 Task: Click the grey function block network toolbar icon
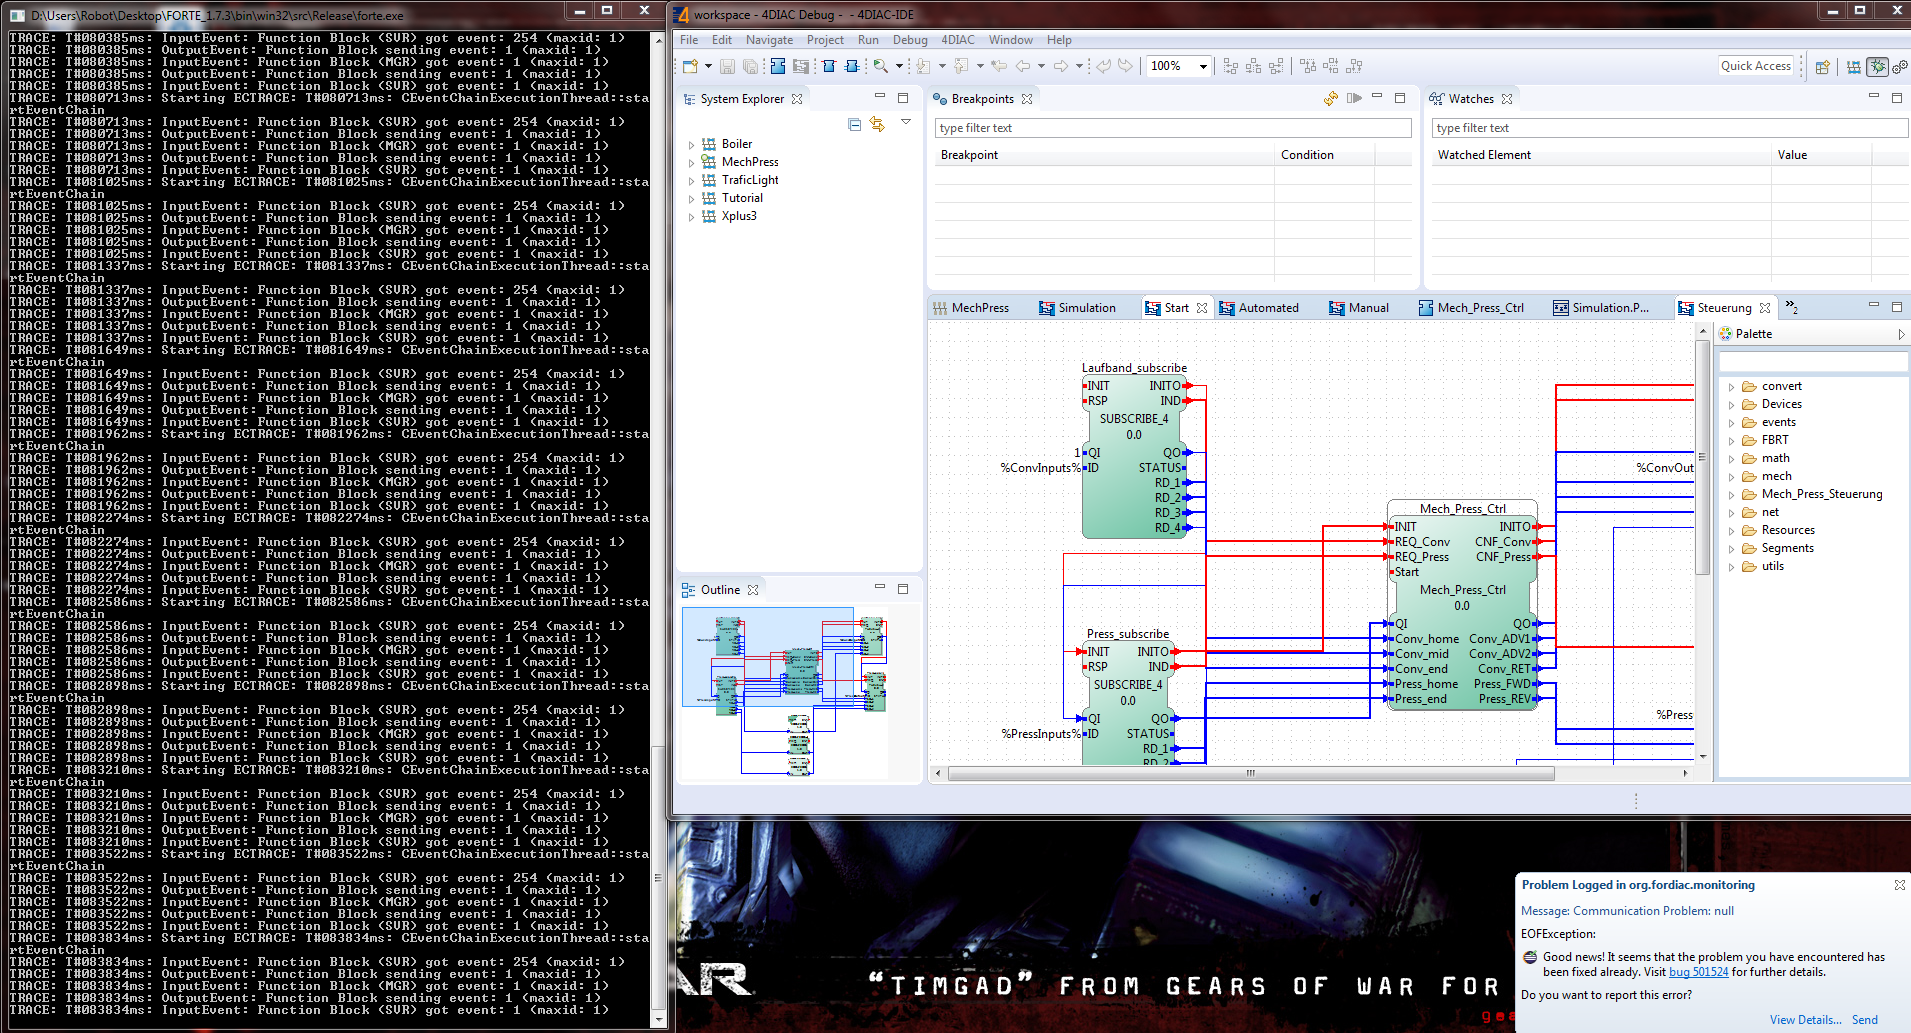[801, 66]
